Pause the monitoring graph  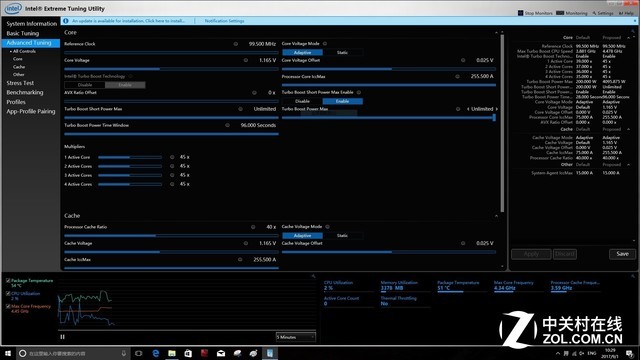pyautogui.click(x=62, y=337)
